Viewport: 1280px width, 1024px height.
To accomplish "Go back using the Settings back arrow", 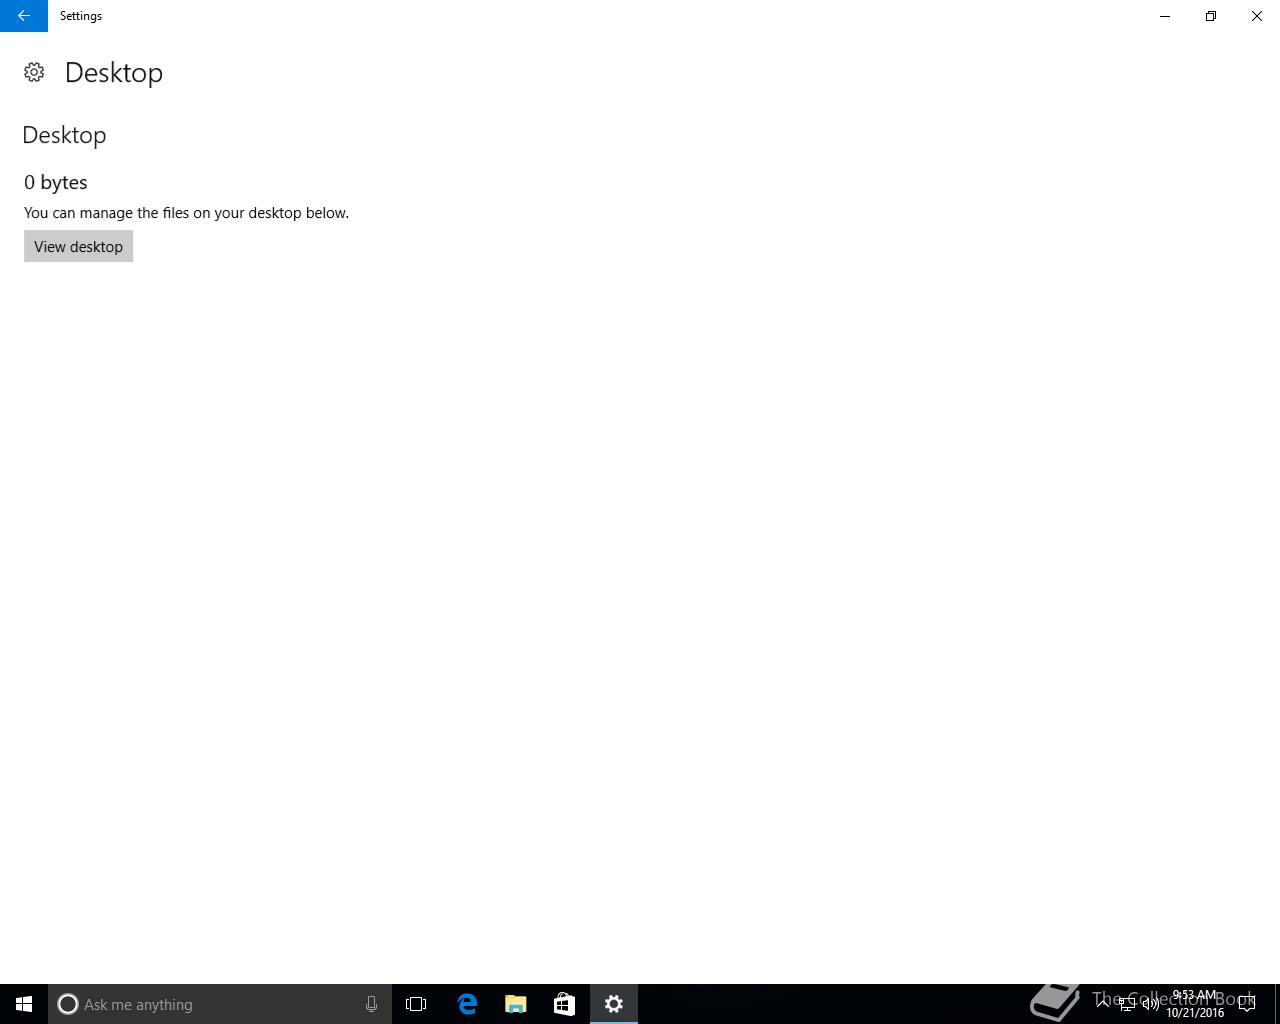I will click(24, 16).
